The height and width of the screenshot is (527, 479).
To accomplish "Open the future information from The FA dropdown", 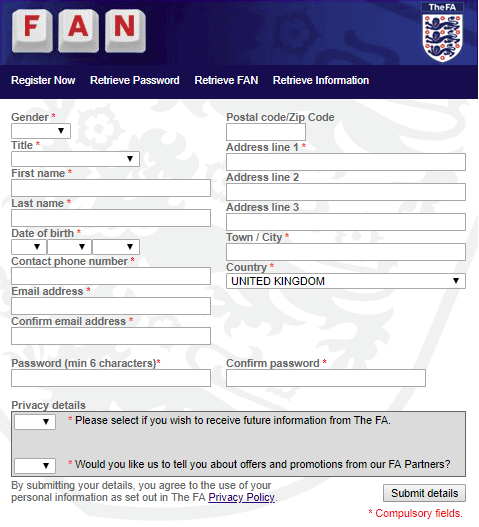I will coord(35,421).
